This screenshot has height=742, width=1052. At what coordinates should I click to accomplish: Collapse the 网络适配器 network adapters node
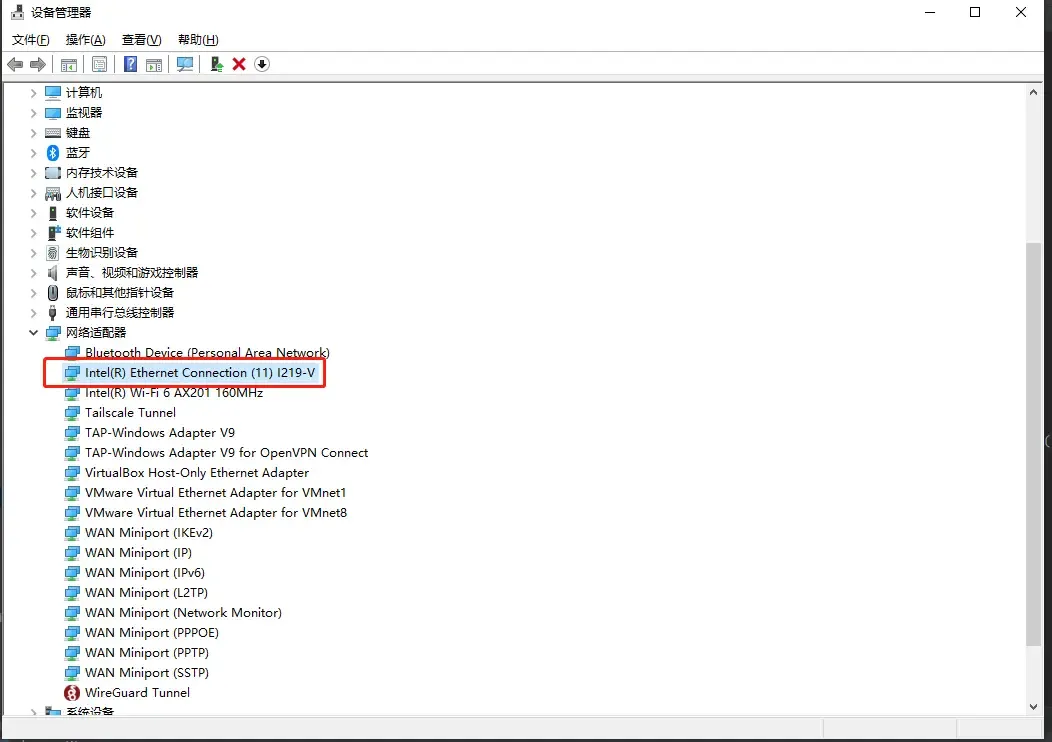click(x=34, y=333)
